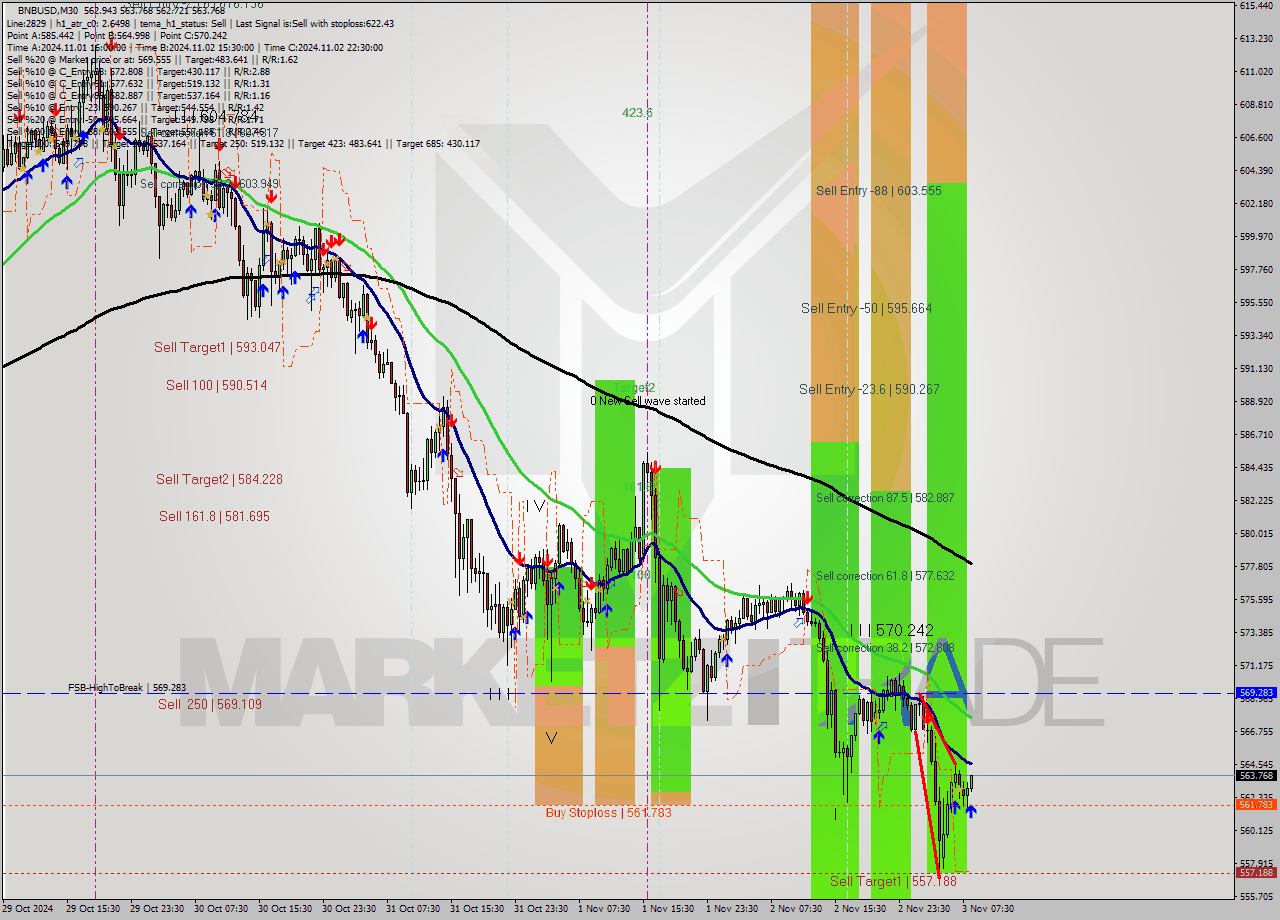The width and height of the screenshot is (1280, 920).
Task: Click 'Sell 250 | 569.109' label
Action: pos(210,704)
